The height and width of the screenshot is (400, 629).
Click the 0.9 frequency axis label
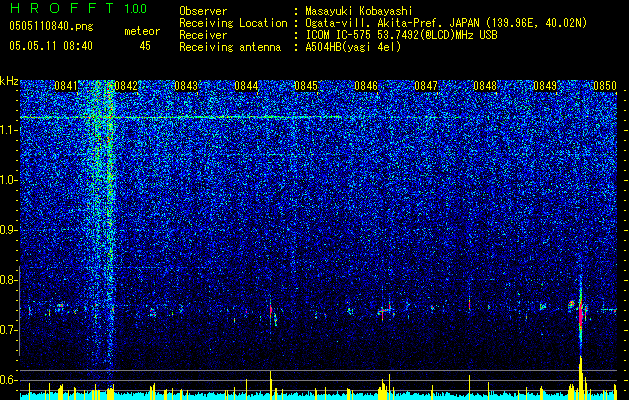(9, 230)
